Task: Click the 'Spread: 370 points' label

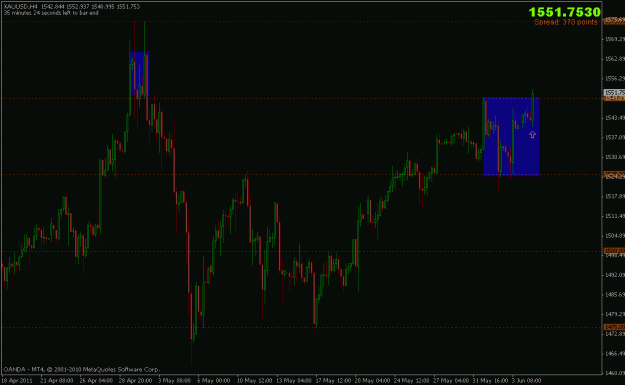Action: click(x=566, y=22)
